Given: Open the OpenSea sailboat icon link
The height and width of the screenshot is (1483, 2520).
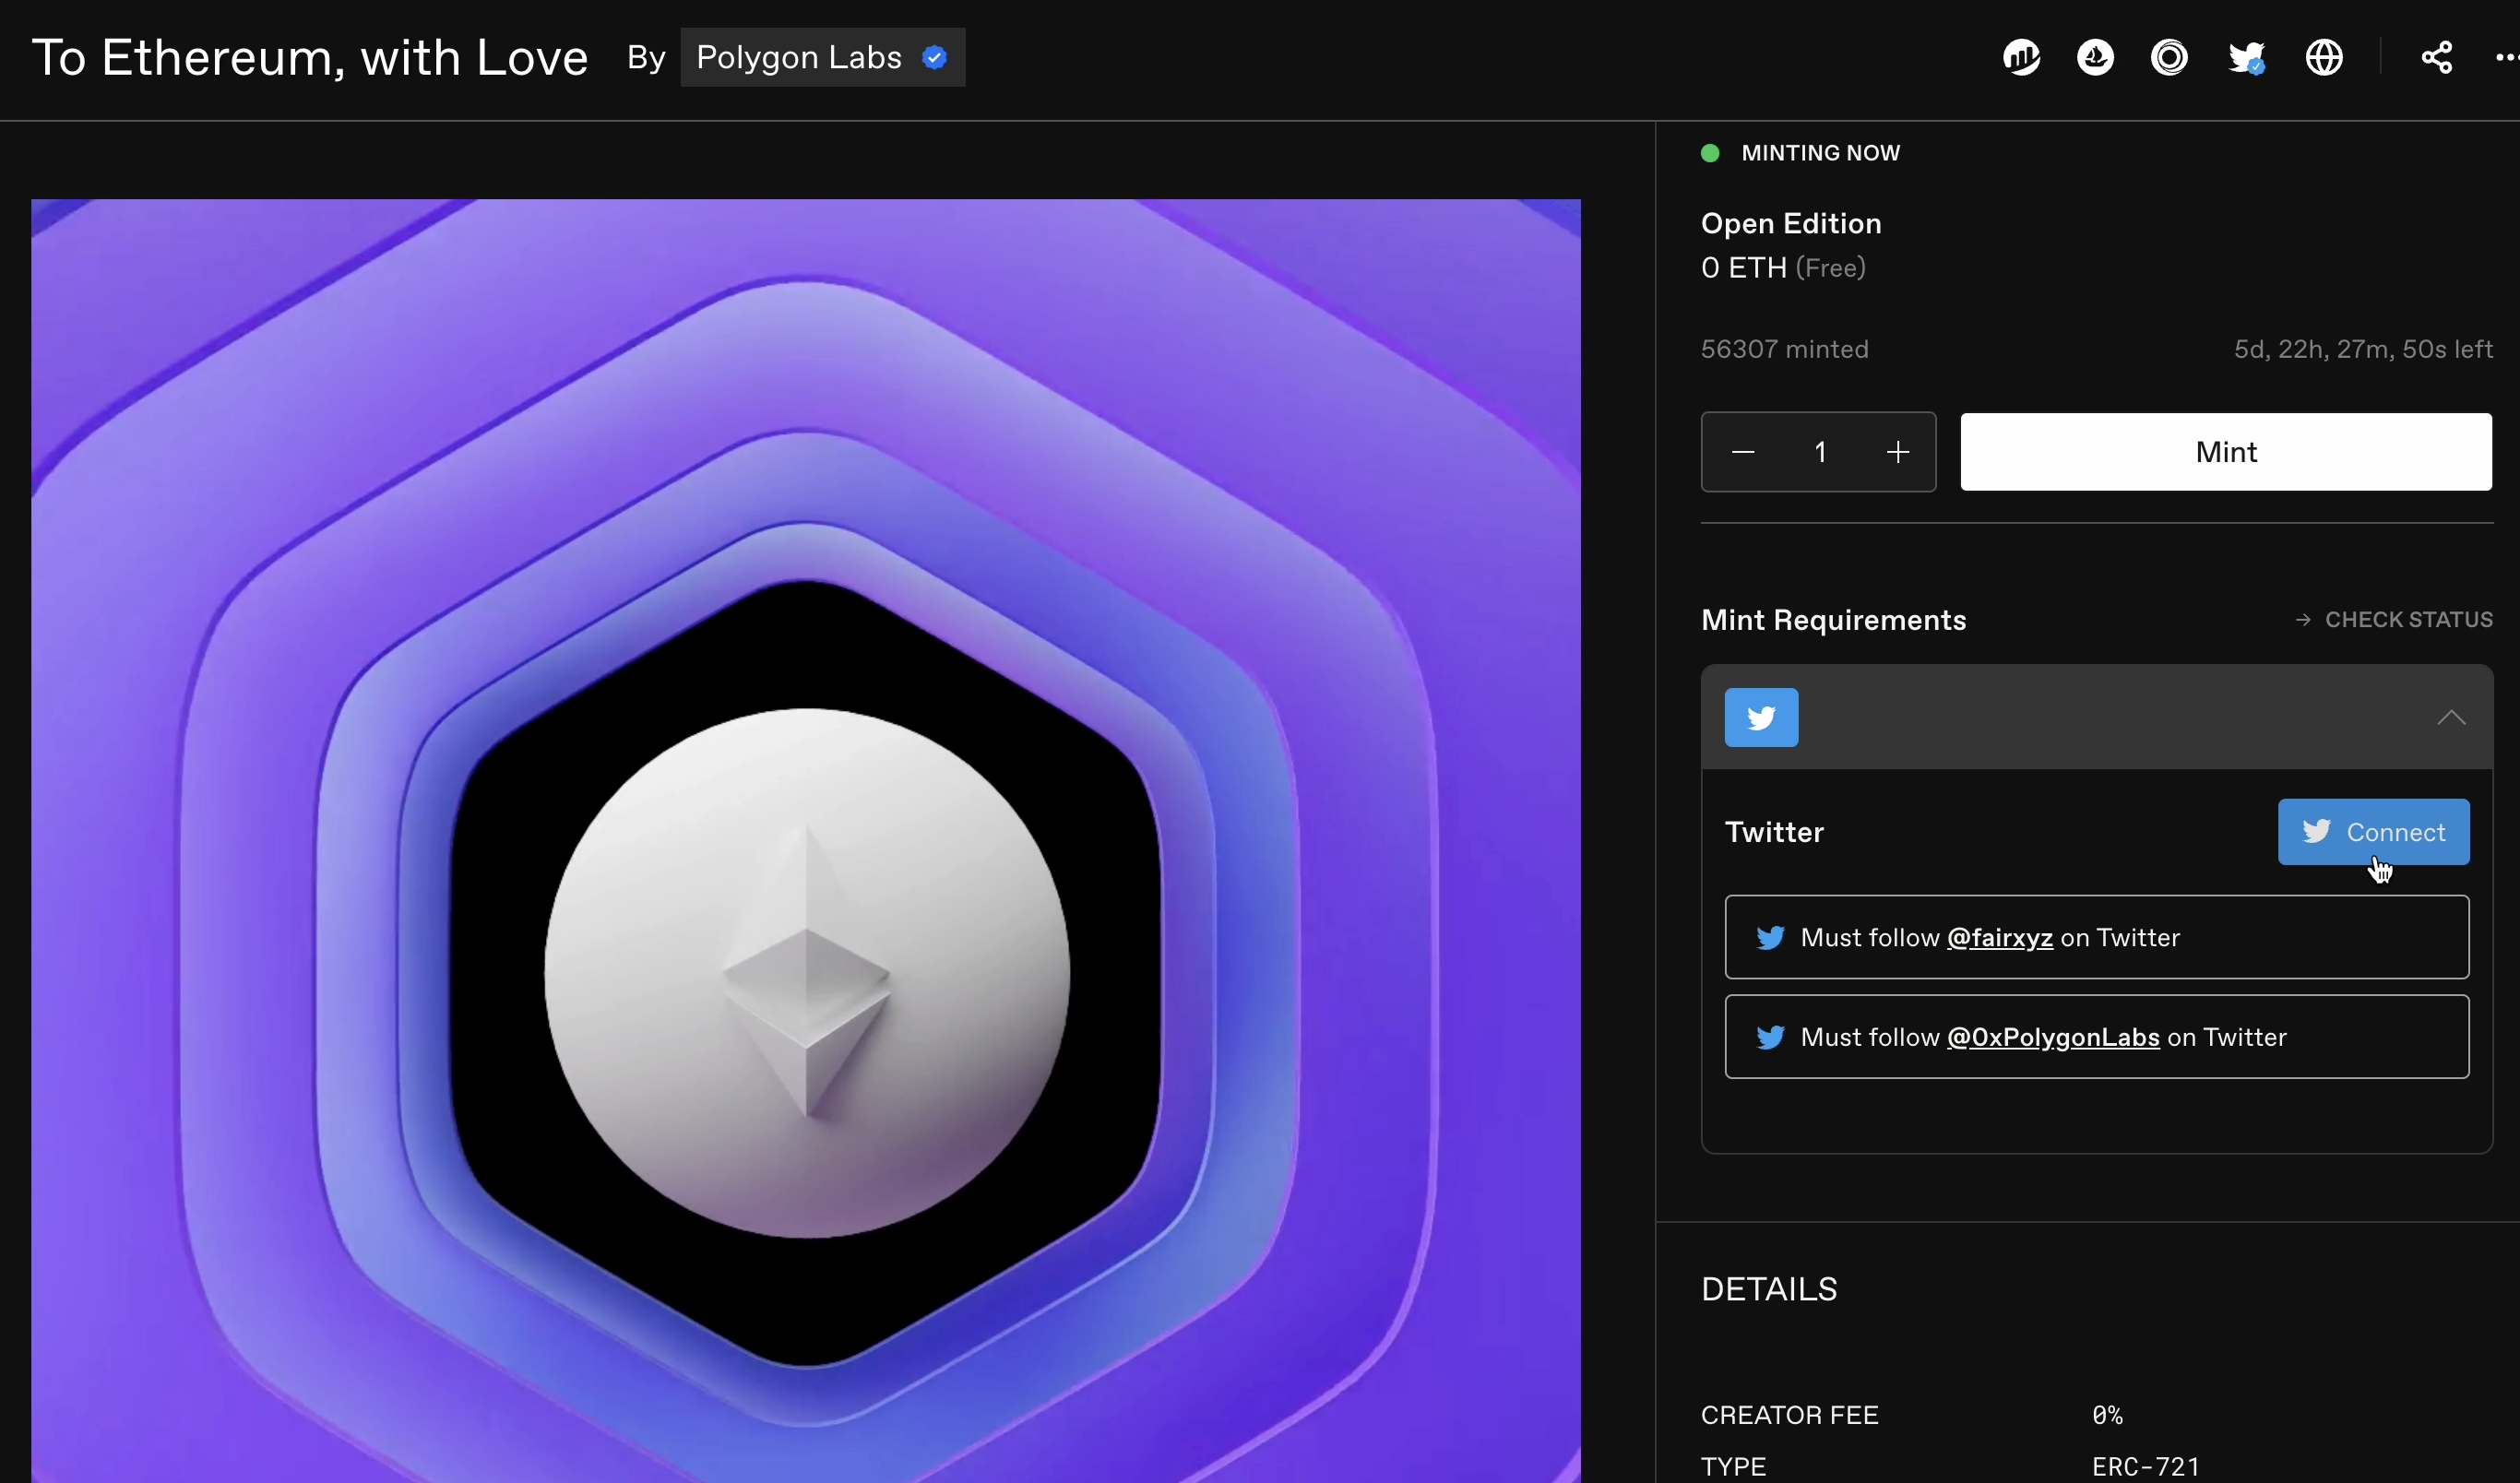Looking at the screenshot, I should (x=2095, y=57).
